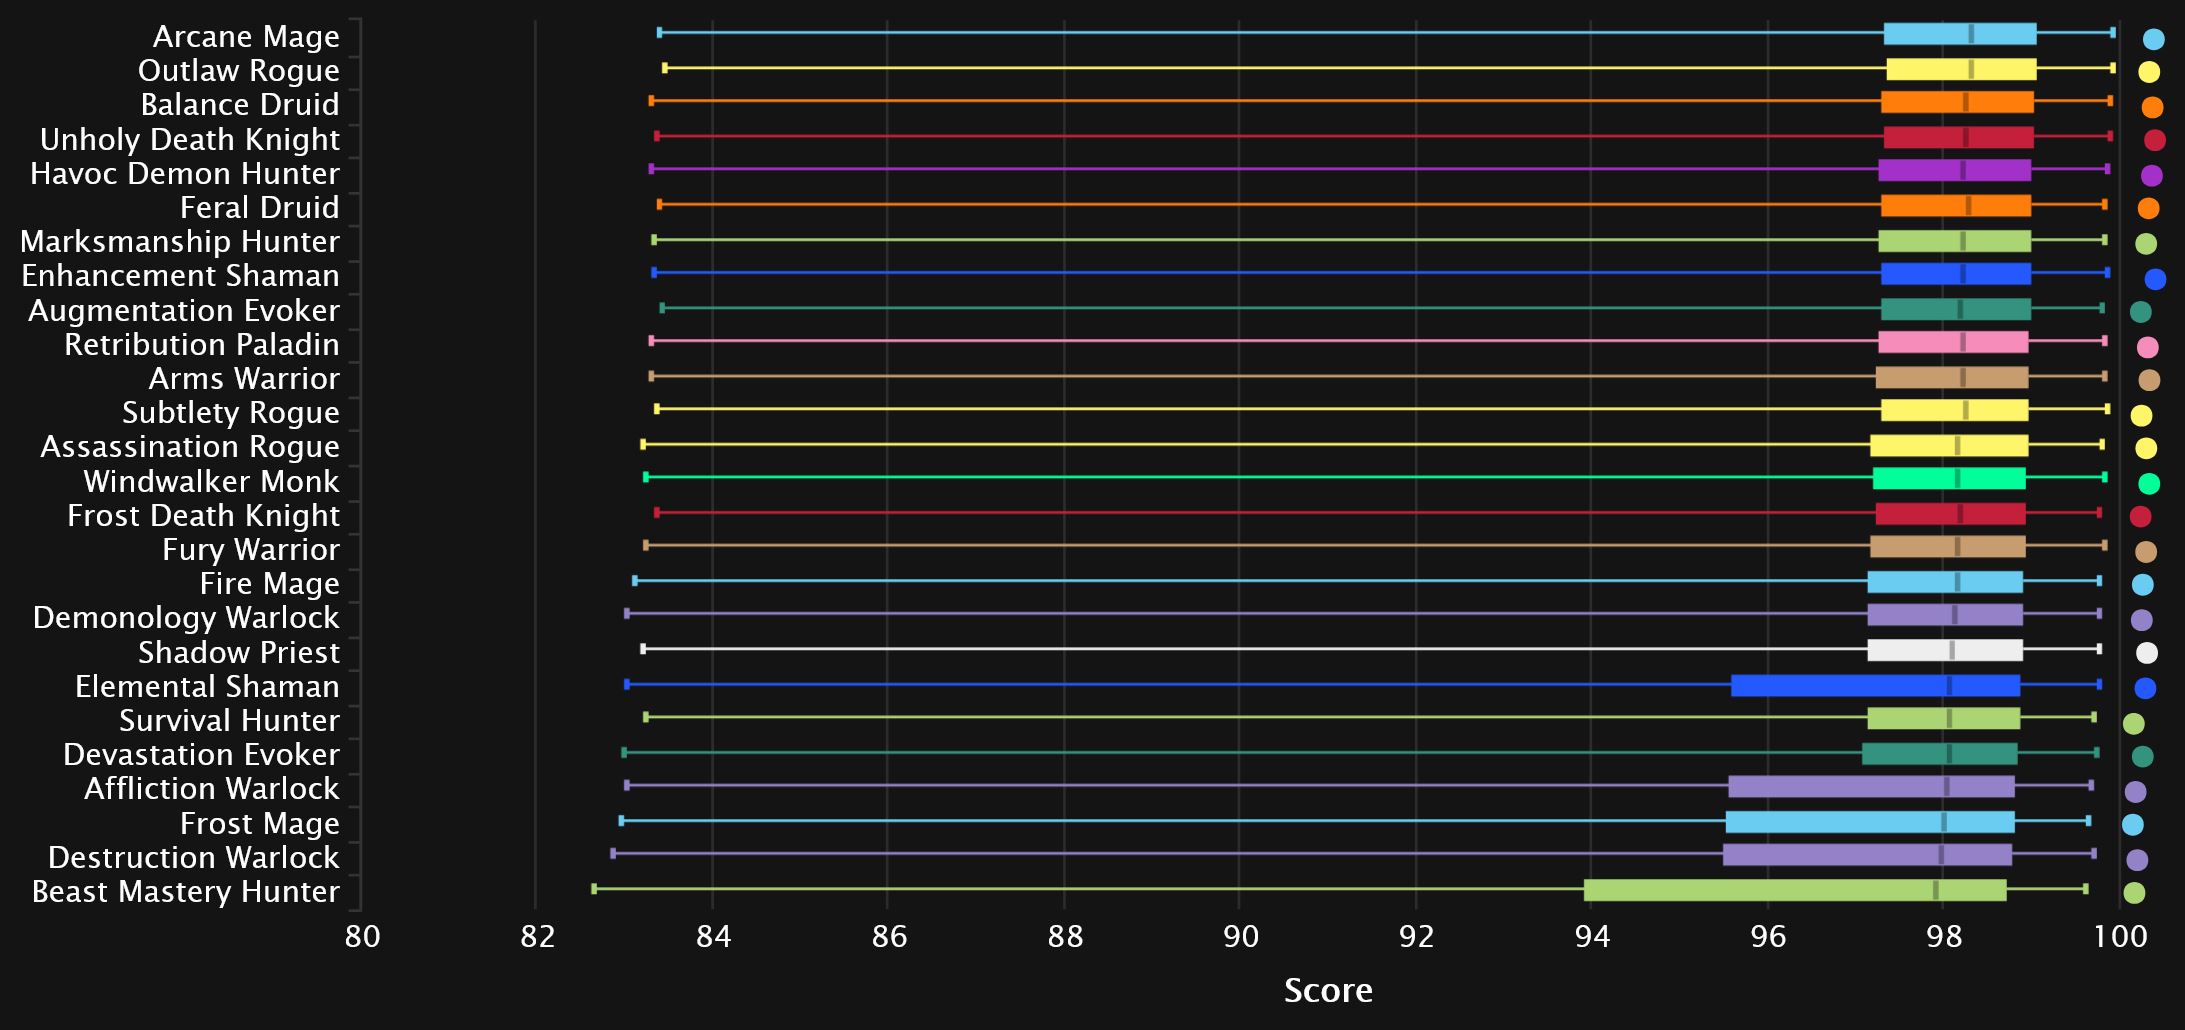Screen dimensions: 2185x1030
Task: Click the Arcane Mage max outlier dot
Action: [2154, 39]
